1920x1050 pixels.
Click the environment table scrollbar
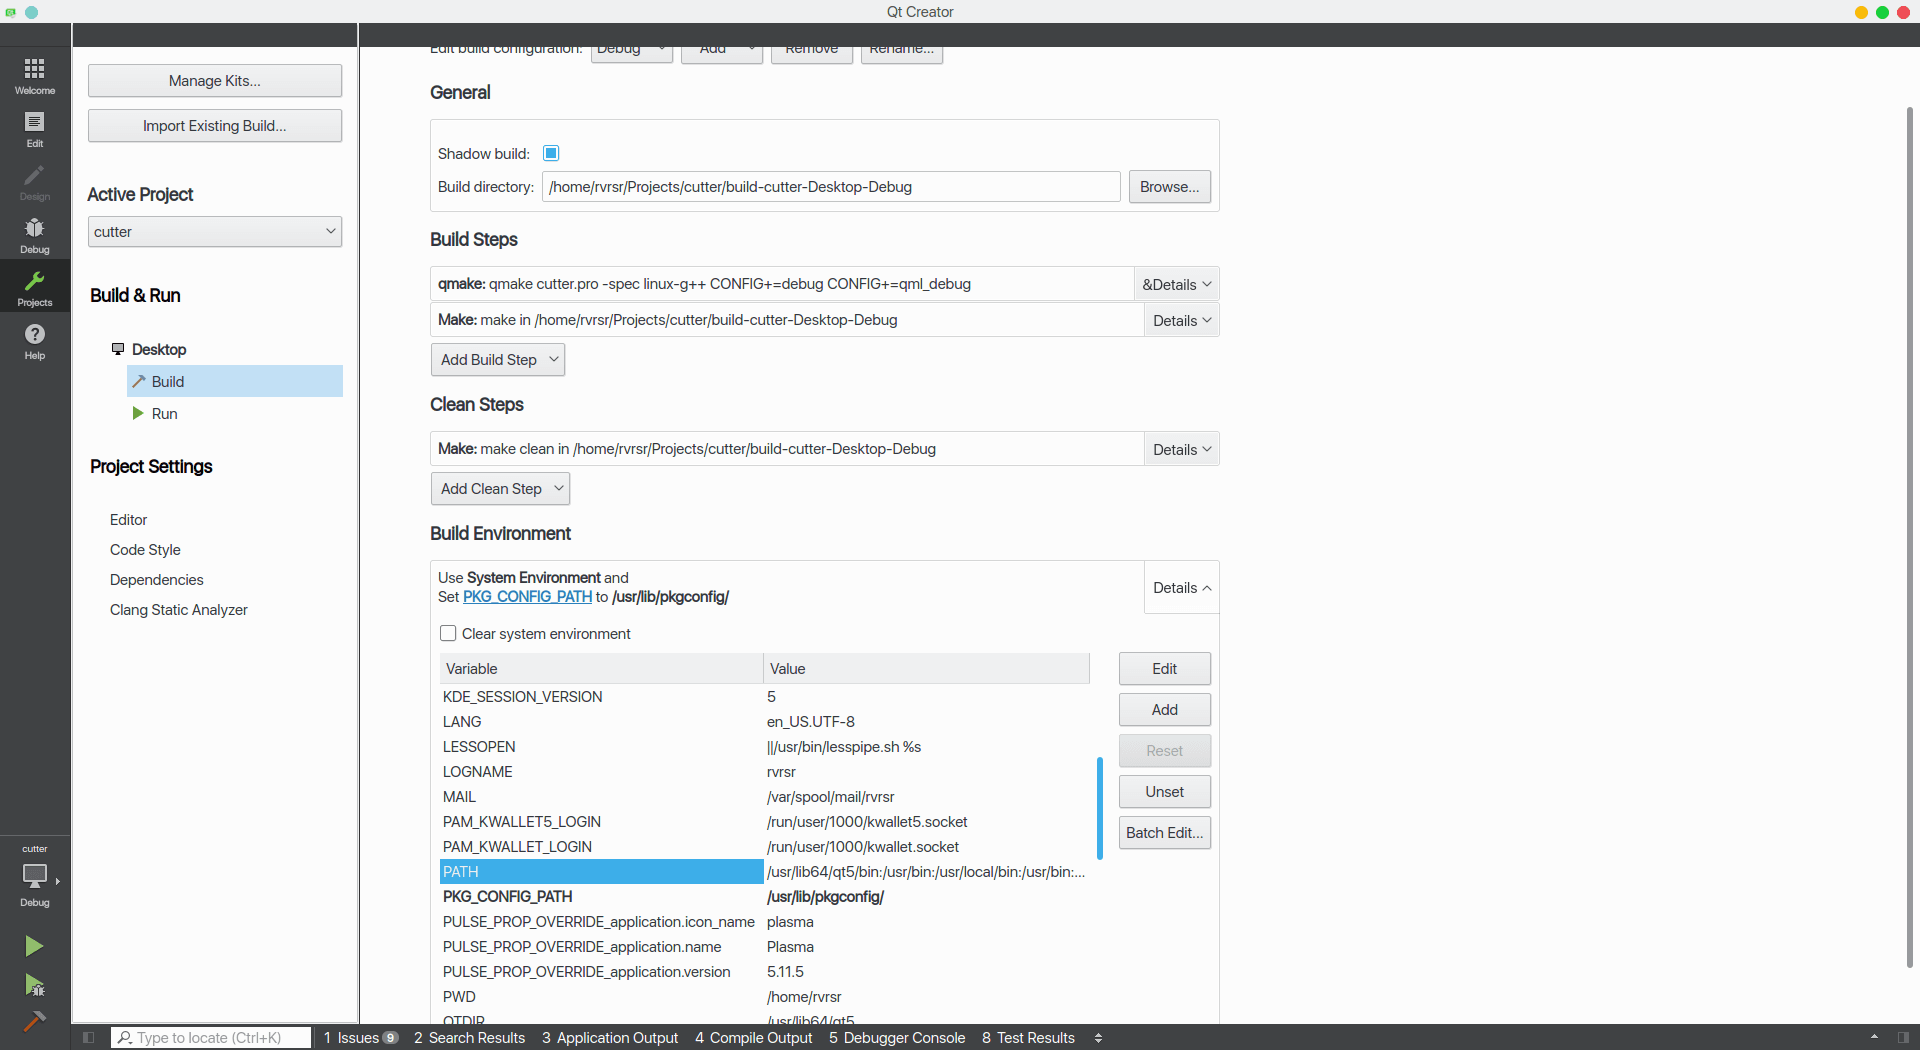(1100, 808)
